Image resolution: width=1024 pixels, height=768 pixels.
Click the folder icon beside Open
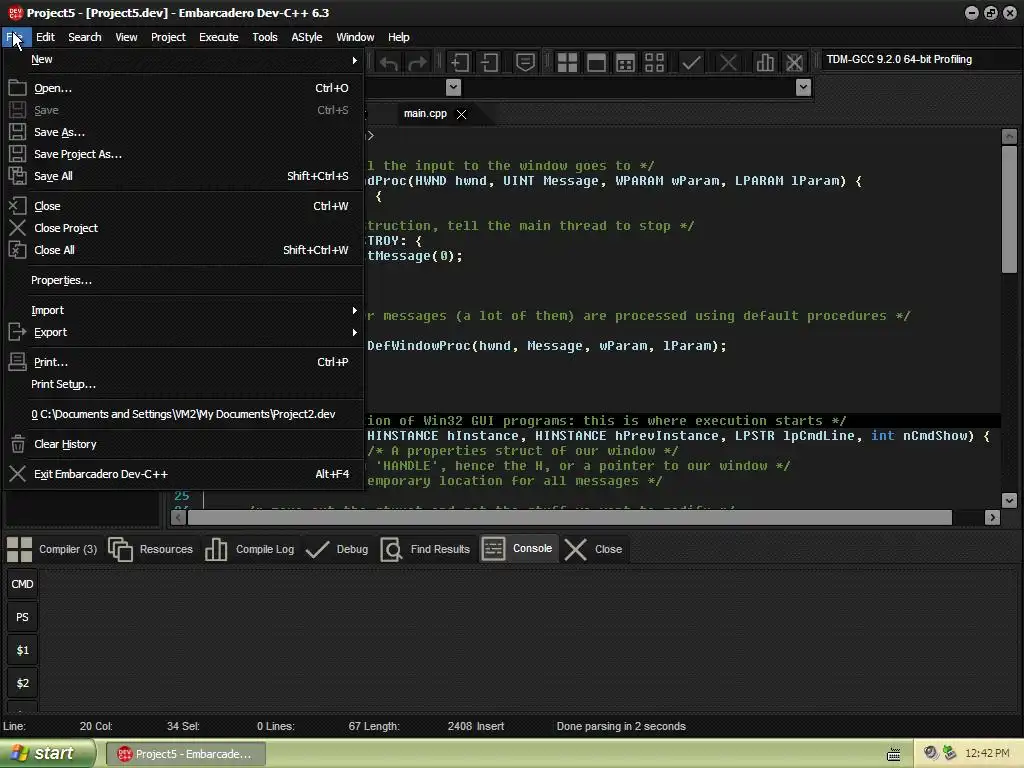[x=18, y=88]
